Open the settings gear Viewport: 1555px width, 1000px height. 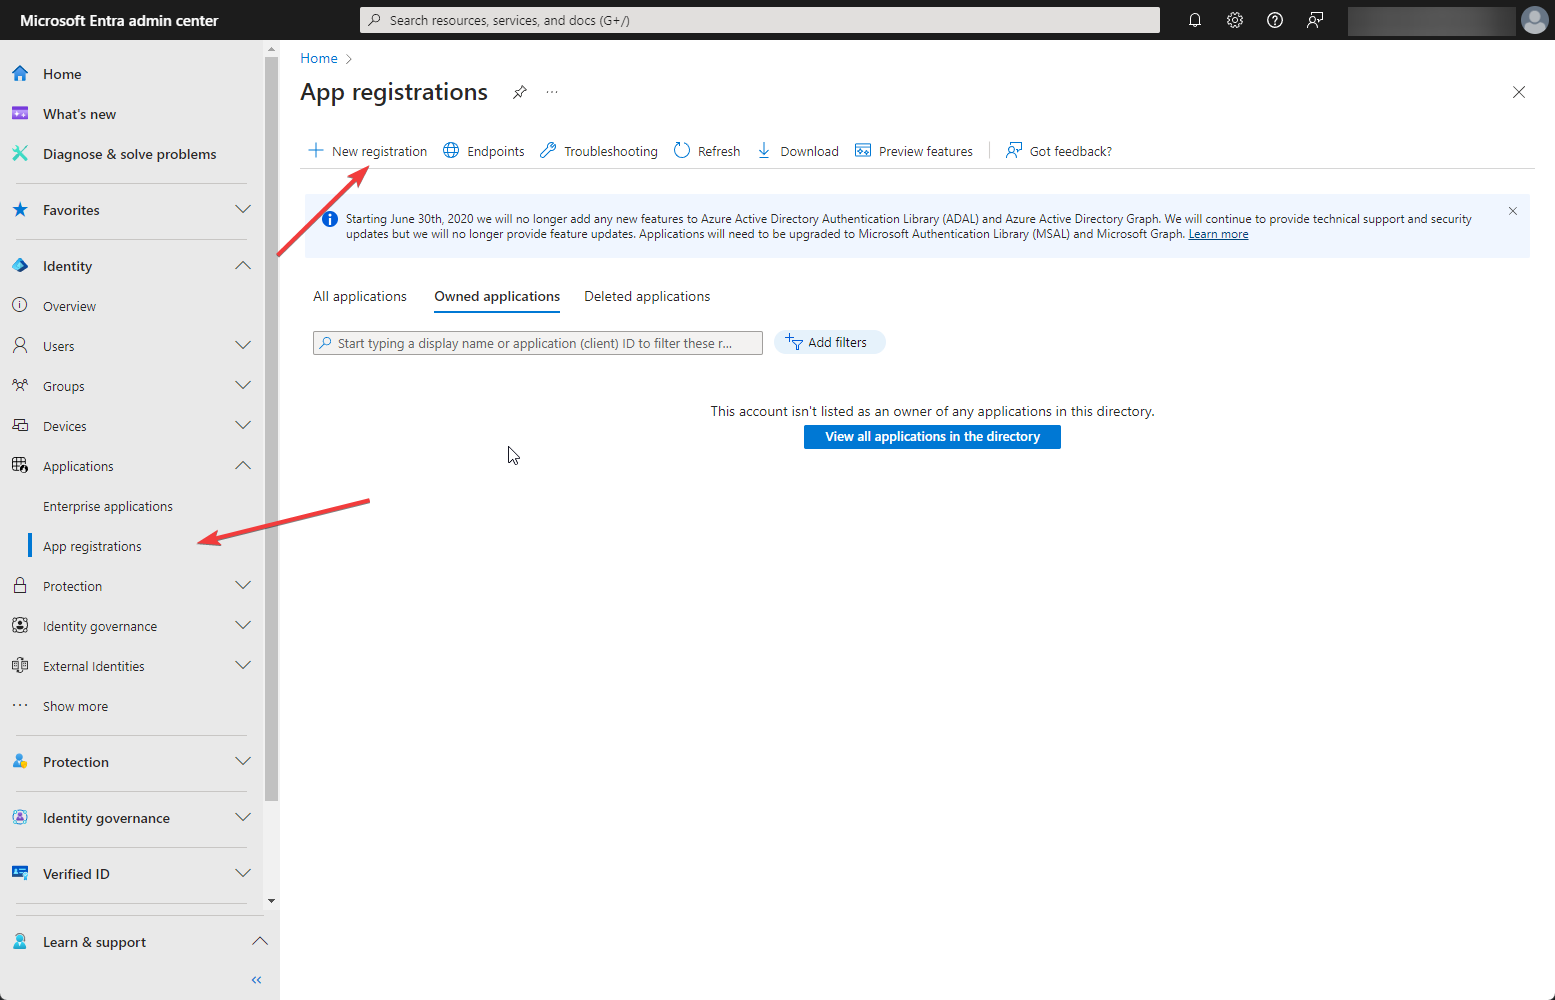click(1234, 20)
